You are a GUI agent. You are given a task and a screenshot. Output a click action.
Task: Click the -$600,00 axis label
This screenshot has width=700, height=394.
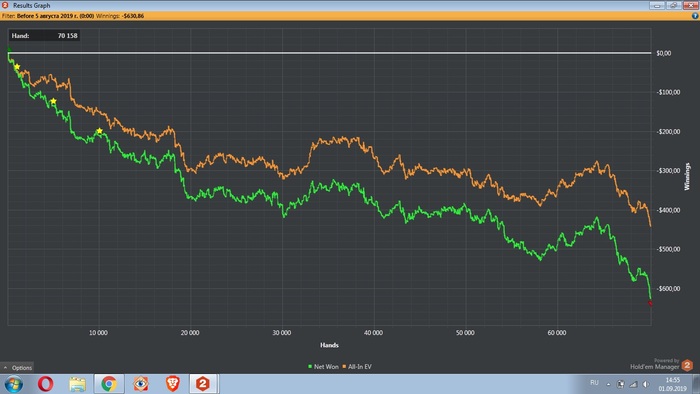click(668, 289)
